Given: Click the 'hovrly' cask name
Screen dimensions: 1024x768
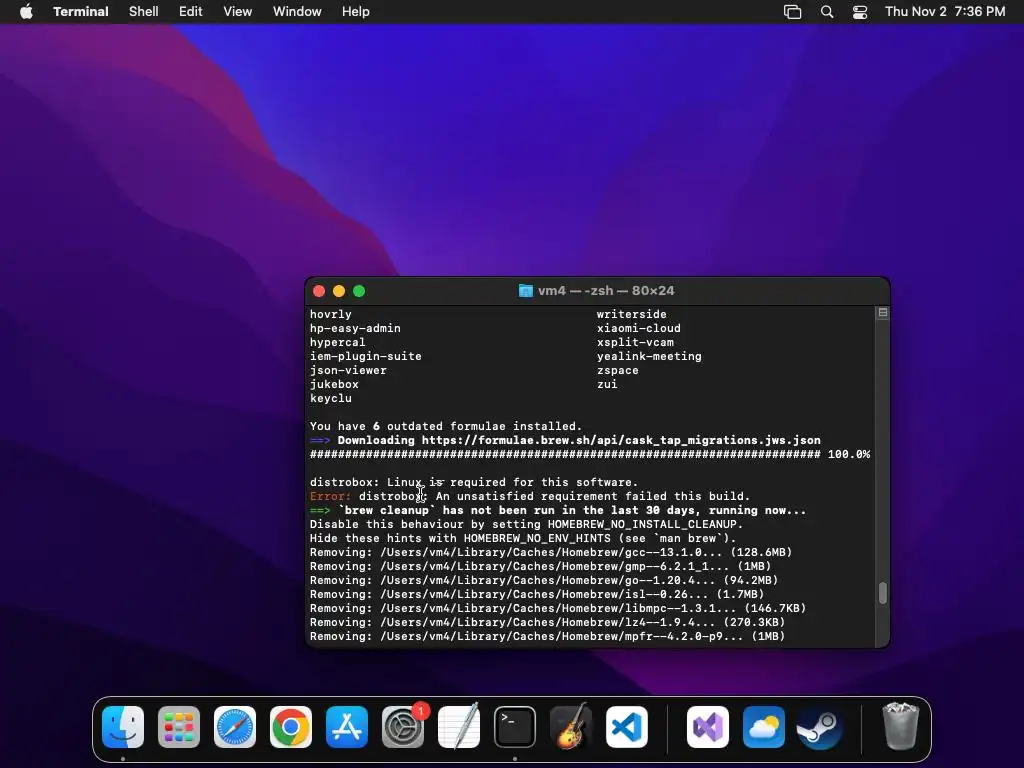Looking at the screenshot, I should tap(330, 314).
